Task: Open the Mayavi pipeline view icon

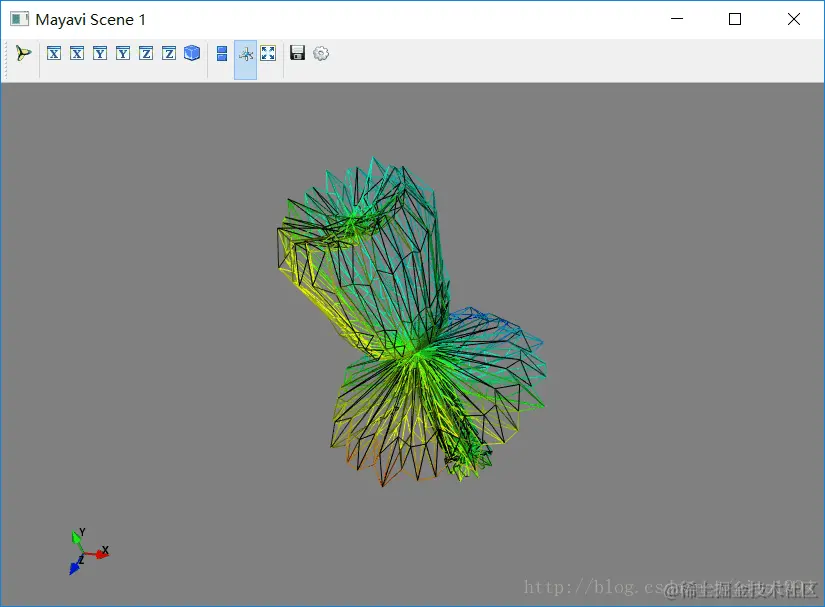Action: [23, 53]
